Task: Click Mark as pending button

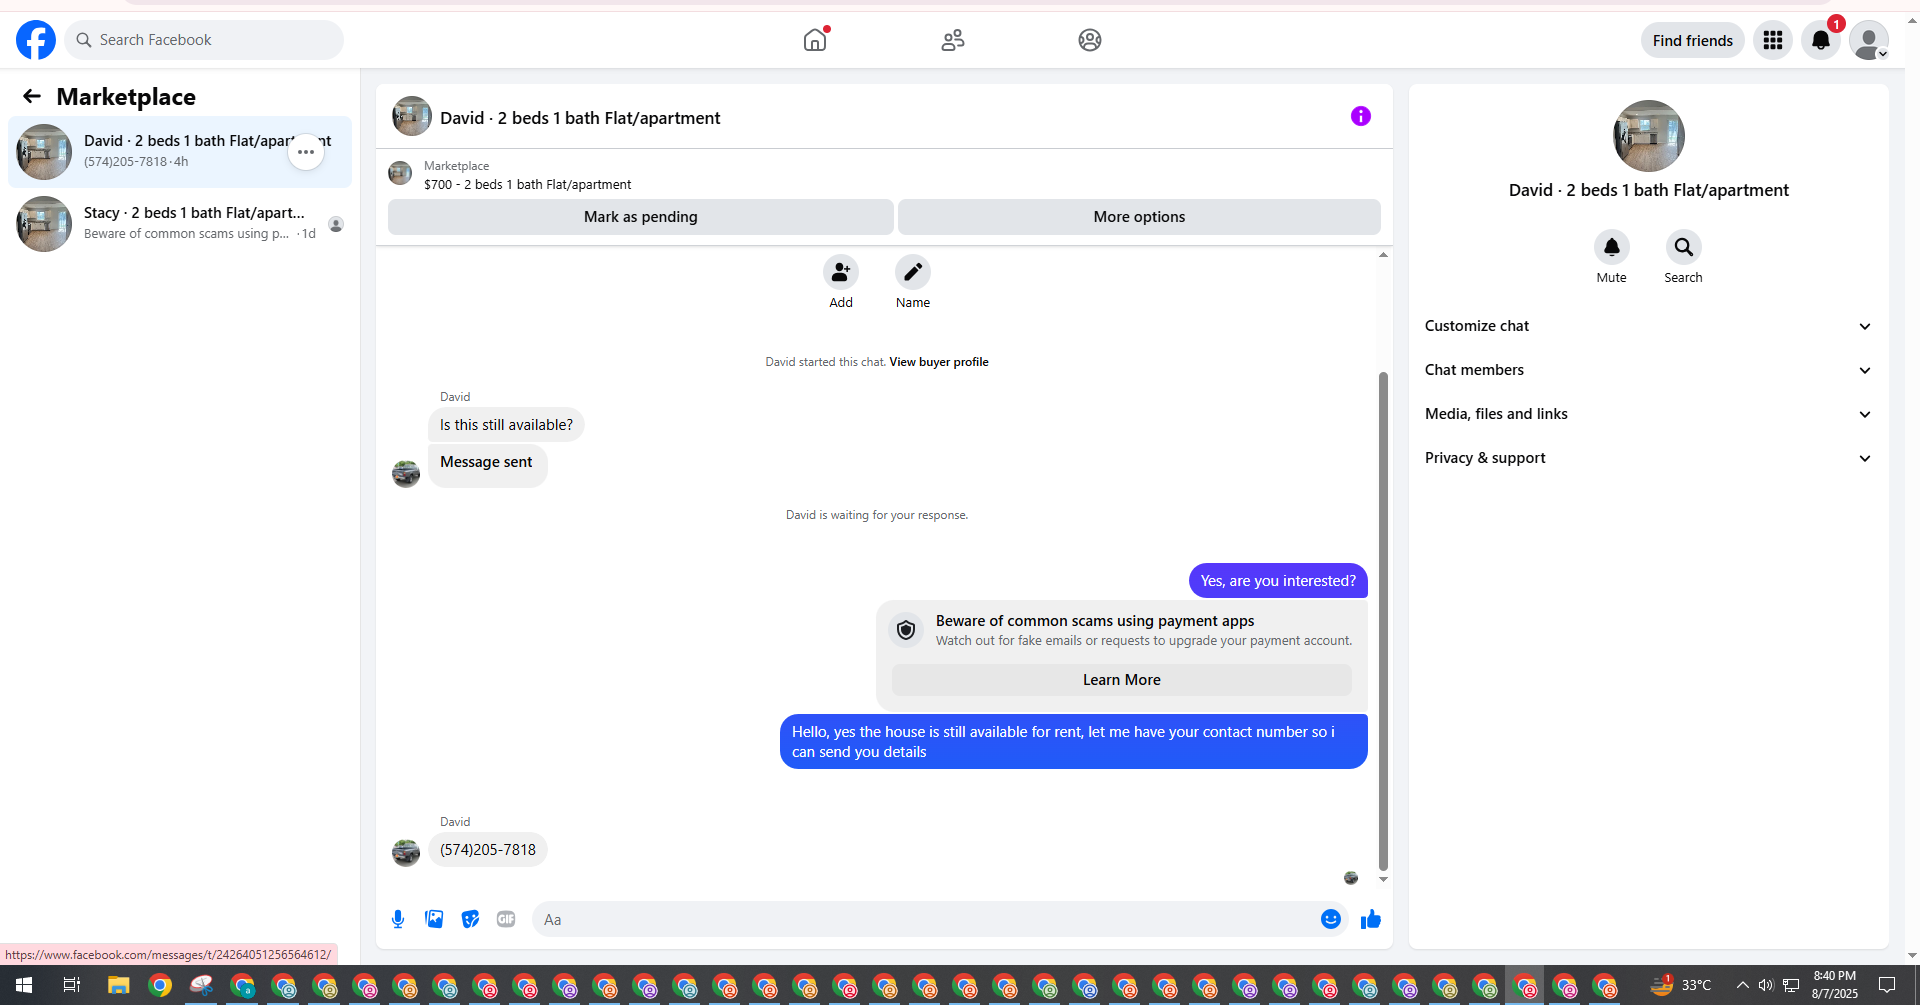Action: [x=641, y=217]
